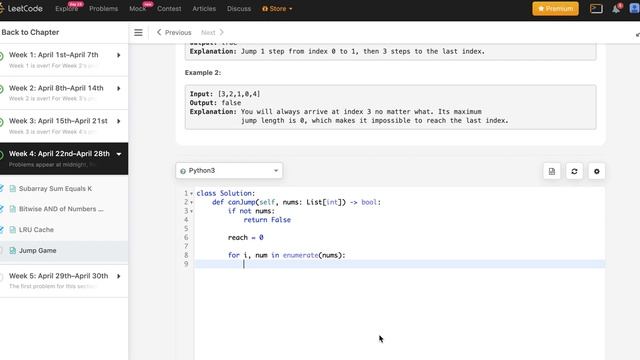640x360 pixels.
Task: Click the Subarray Sum Equals K document icon
Action: point(13,189)
